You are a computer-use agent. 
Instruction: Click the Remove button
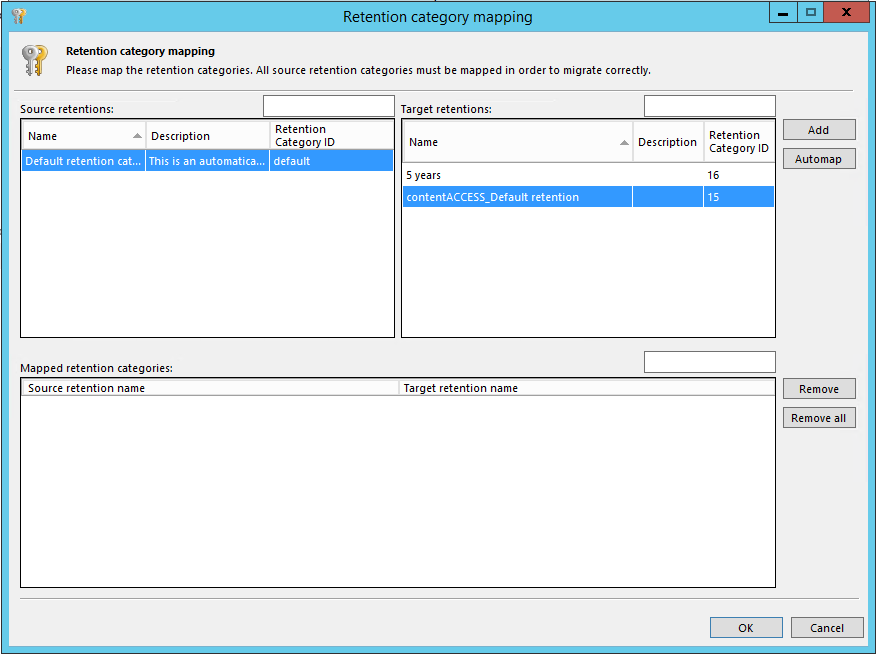coord(818,389)
